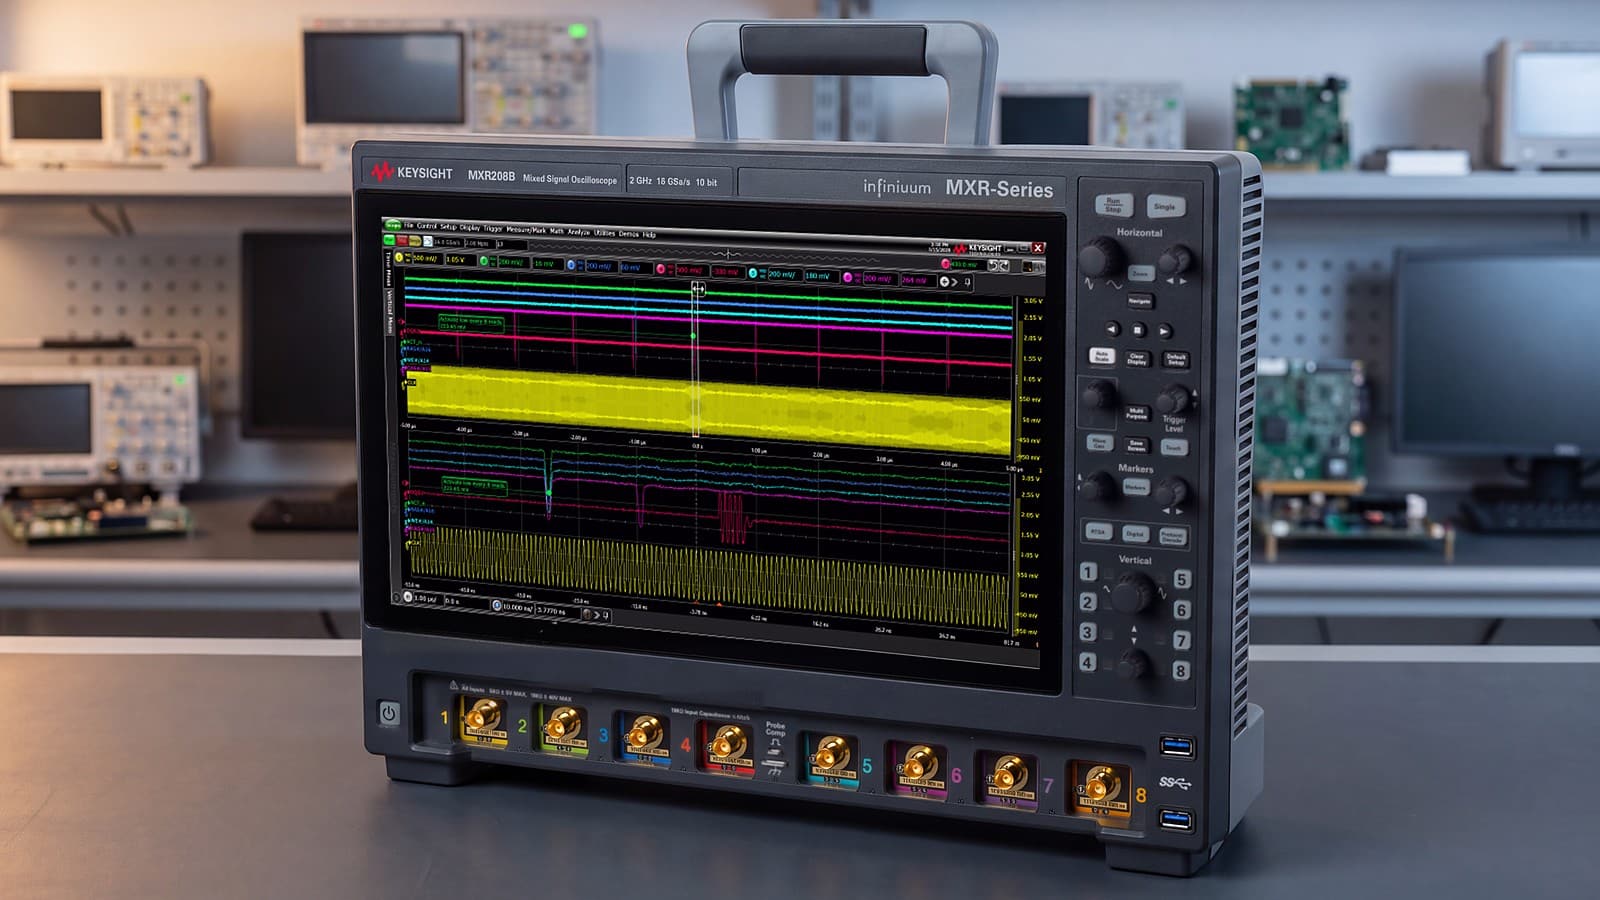Push the Run/Stop hardware button
The width and height of the screenshot is (1600, 900).
(x=1113, y=205)
